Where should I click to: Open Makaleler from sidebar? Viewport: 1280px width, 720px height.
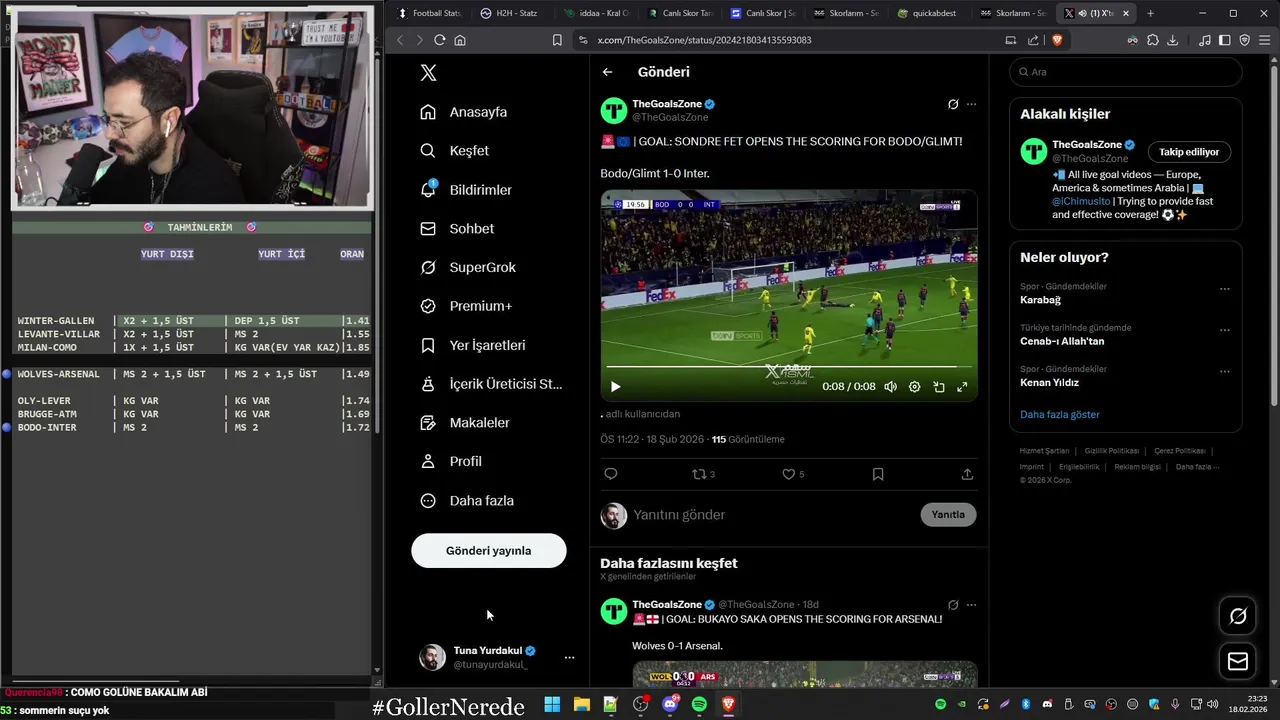click(465, 423)
